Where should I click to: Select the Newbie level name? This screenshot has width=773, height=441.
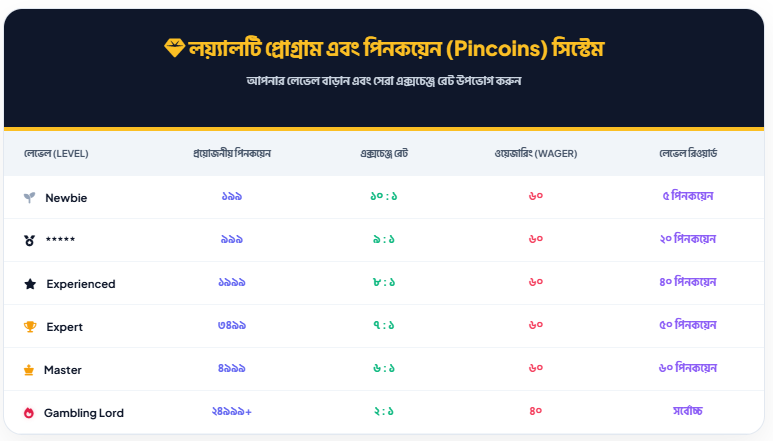[66, 198]
